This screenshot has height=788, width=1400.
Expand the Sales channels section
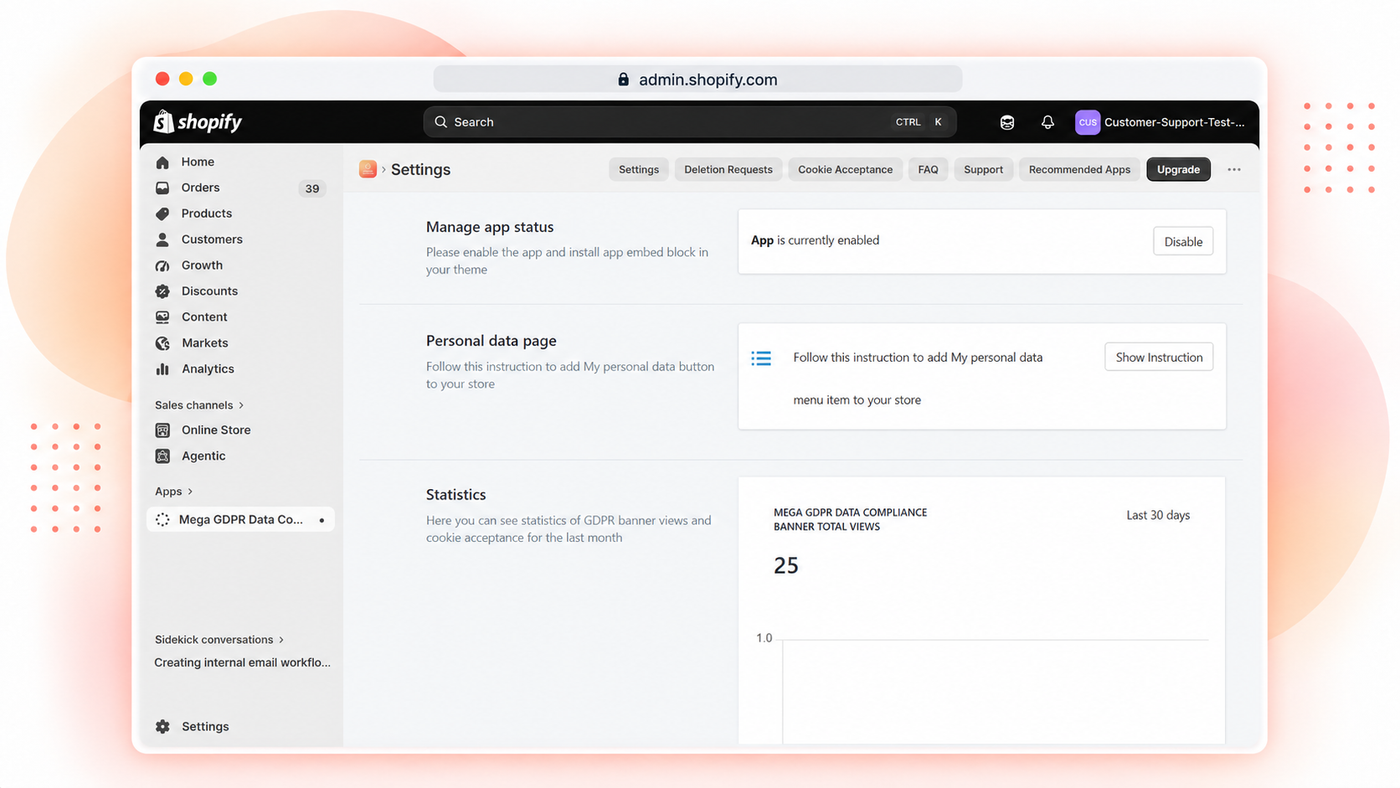click(x=200, y=405)
